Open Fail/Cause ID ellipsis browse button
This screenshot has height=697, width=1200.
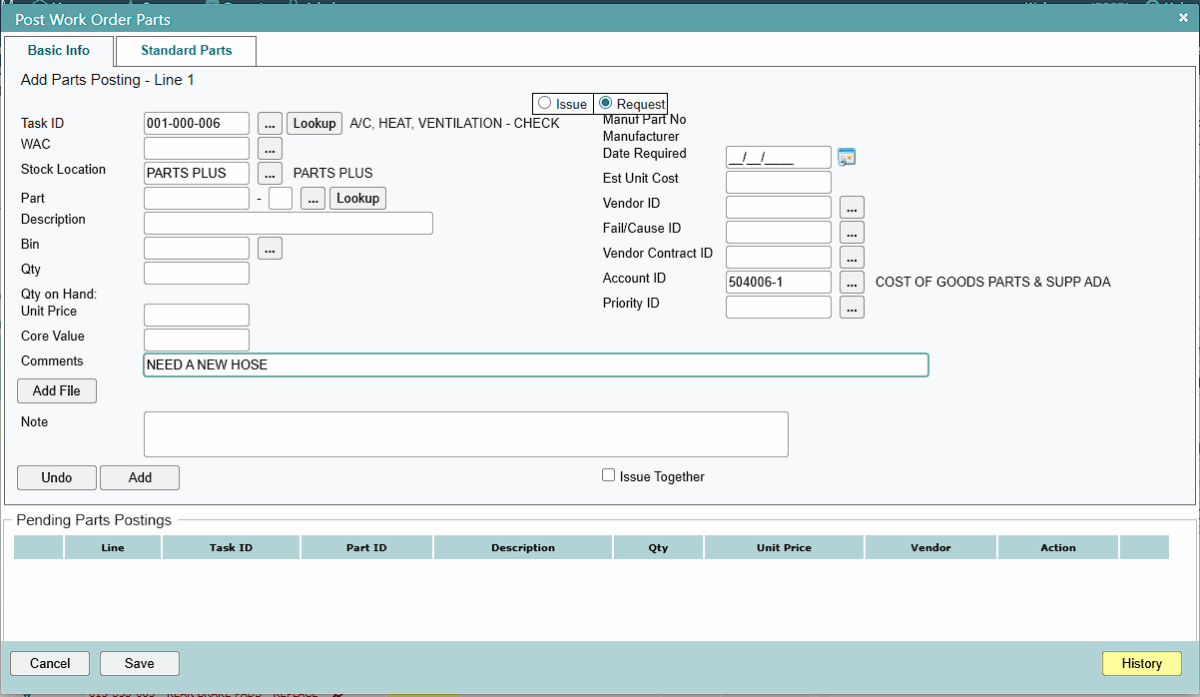(x=852, y=233)
